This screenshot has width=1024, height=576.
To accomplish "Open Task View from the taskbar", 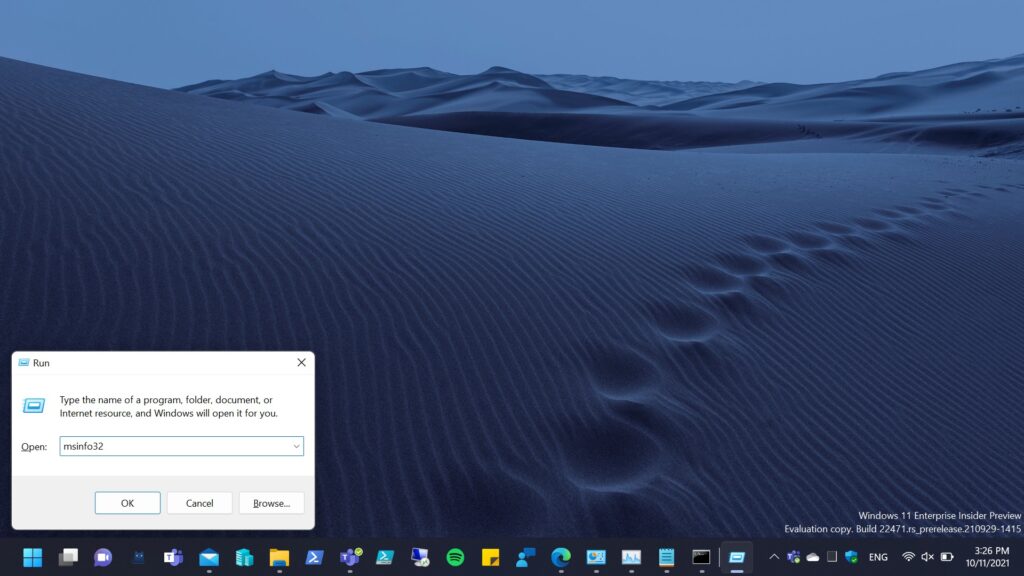I will click(68, 557).
